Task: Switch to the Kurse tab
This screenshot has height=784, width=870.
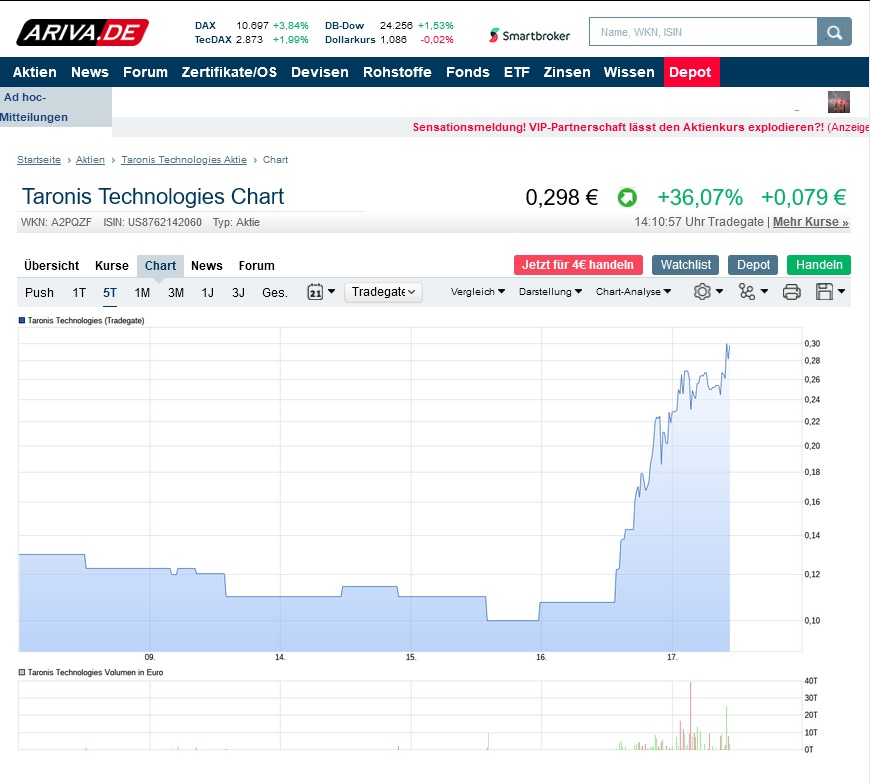Action: pos(112,265)
